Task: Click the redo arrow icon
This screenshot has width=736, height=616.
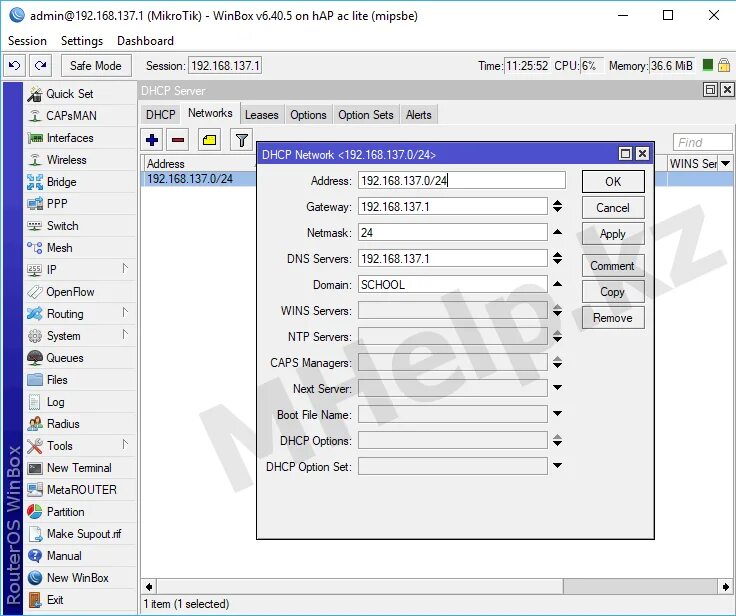Action: [x=41, y=65]
